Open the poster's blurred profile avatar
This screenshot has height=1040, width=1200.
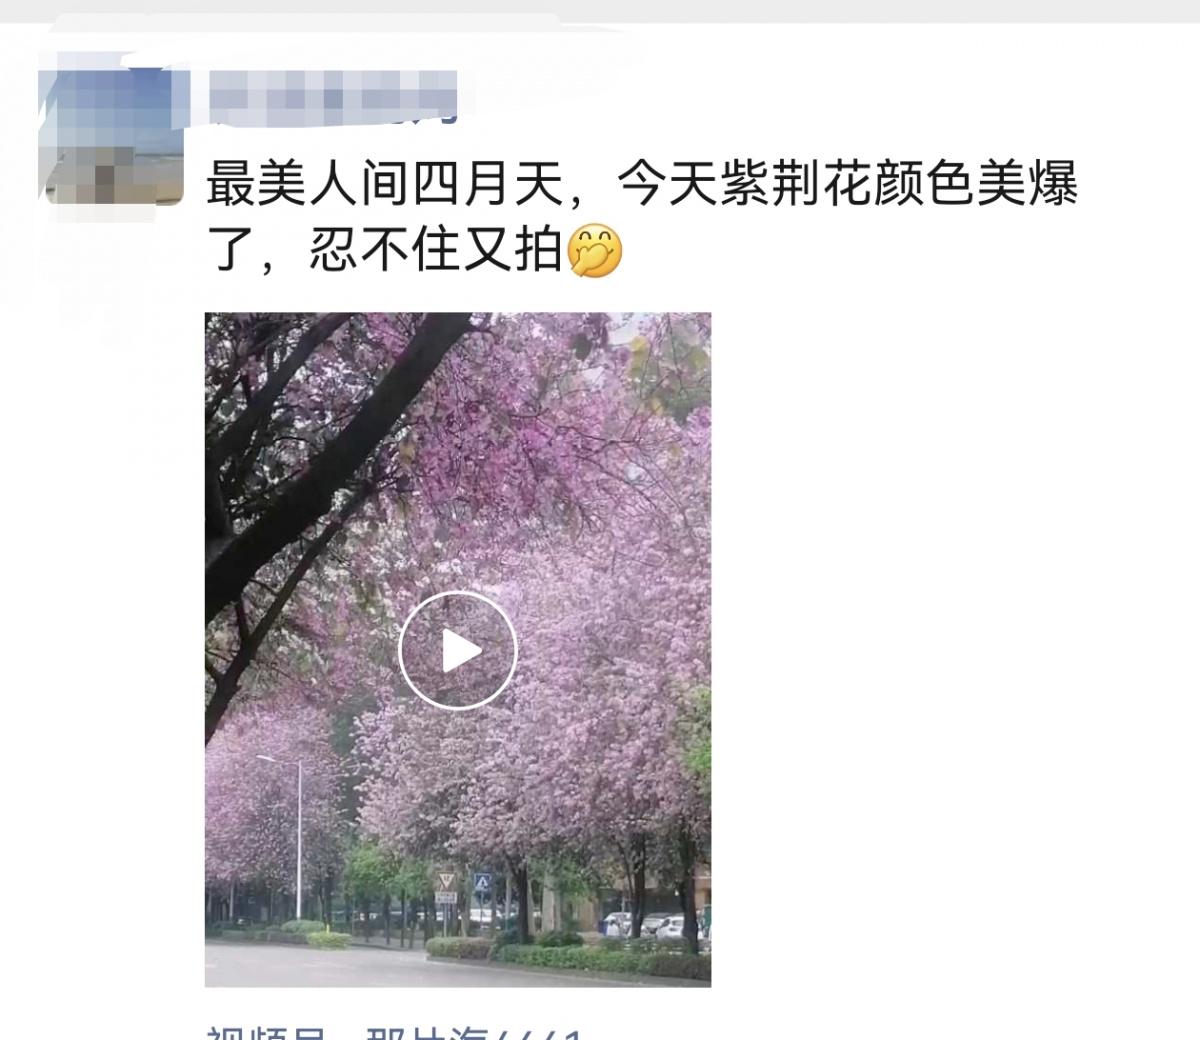(x=114, y=137)
